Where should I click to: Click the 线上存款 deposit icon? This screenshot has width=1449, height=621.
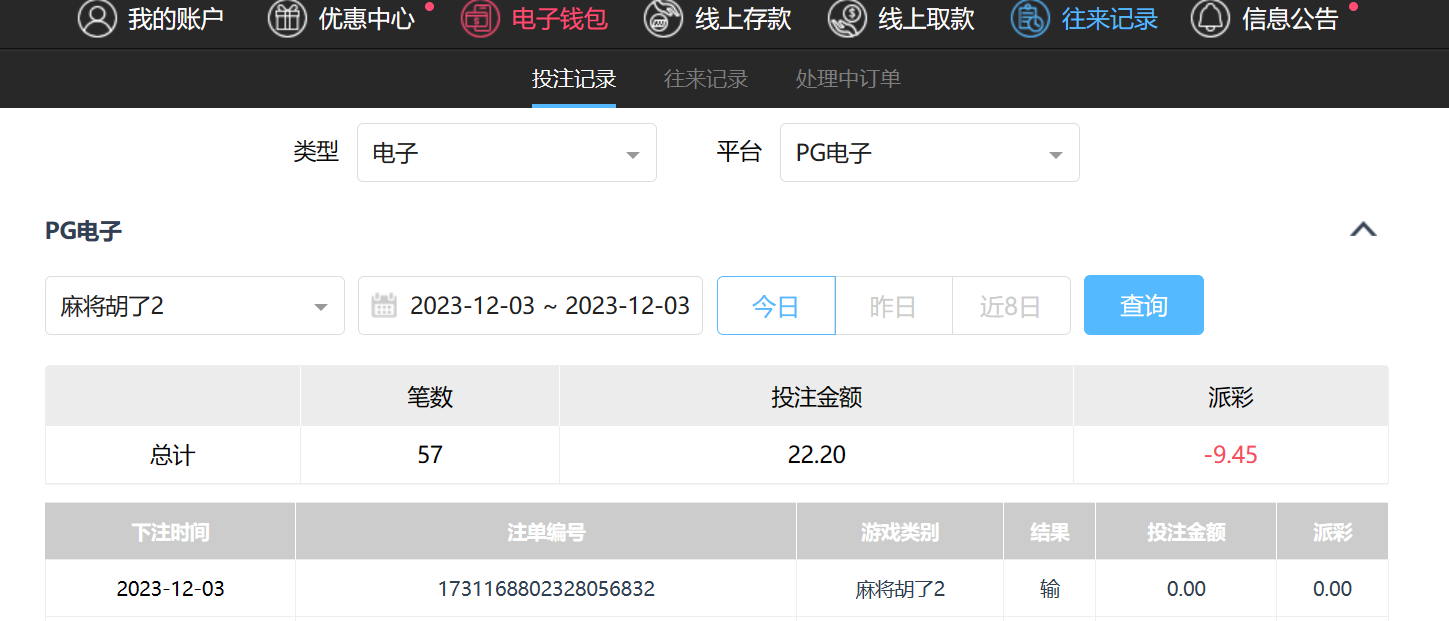[663, 19]
